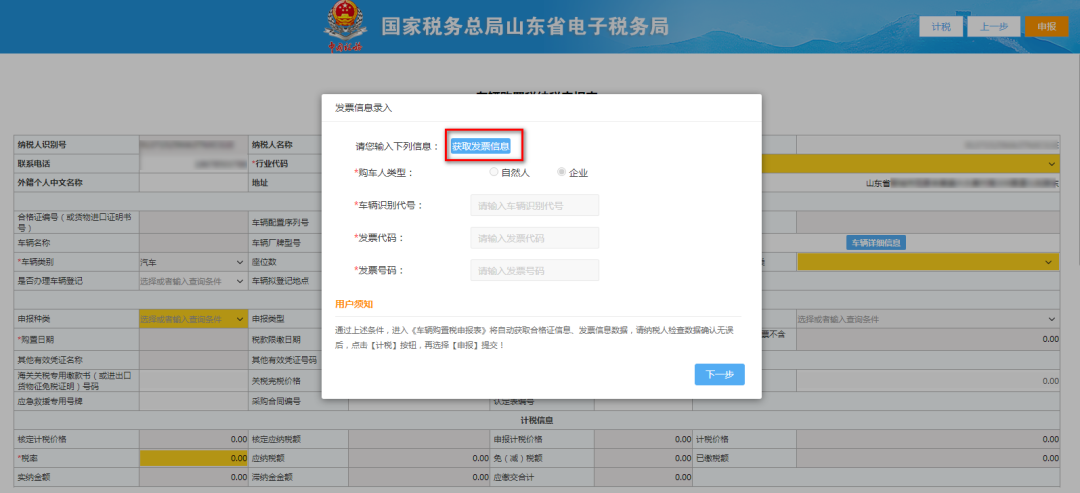Focus the 发票号码 input field

click(534, 270)
